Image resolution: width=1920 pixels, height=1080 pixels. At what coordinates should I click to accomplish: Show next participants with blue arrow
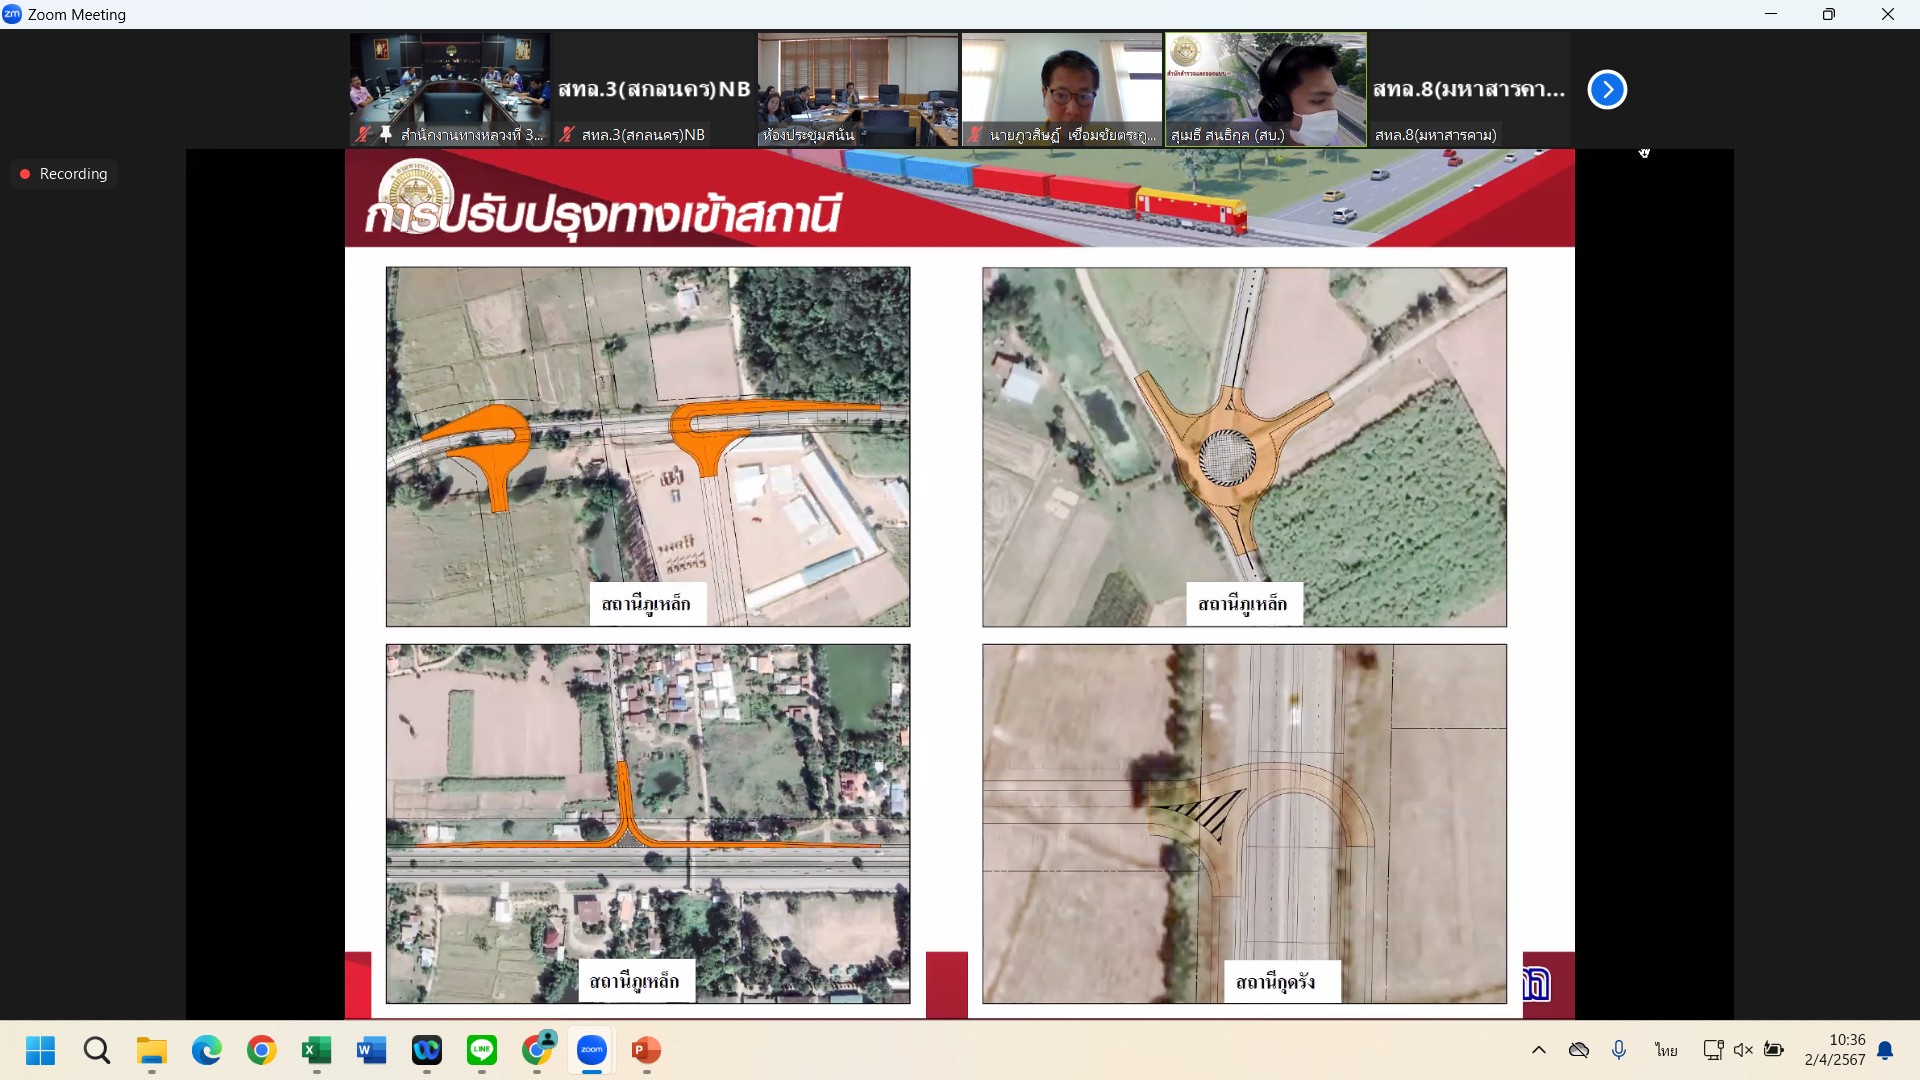(x=1607, y=90)
